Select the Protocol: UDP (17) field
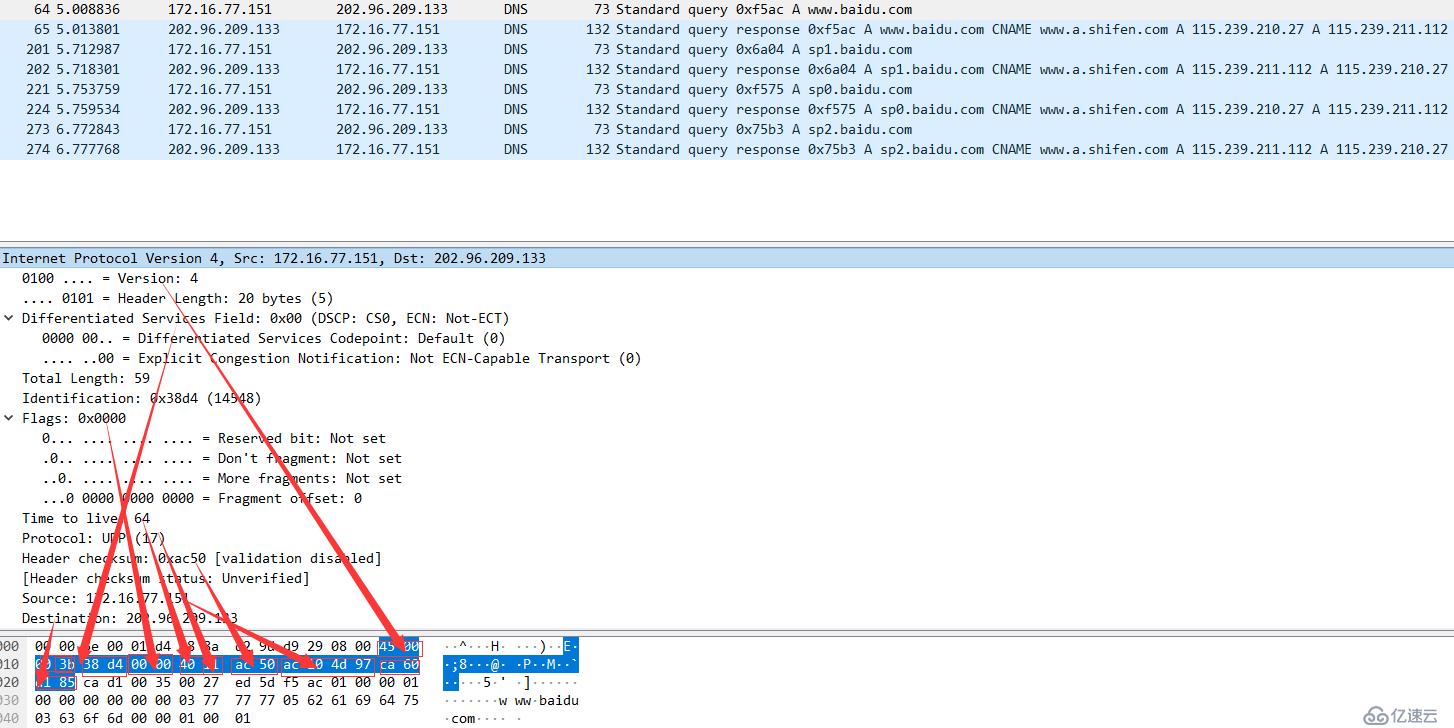The width and height of the screenshot is (1454, 728). tap(94, 538)
